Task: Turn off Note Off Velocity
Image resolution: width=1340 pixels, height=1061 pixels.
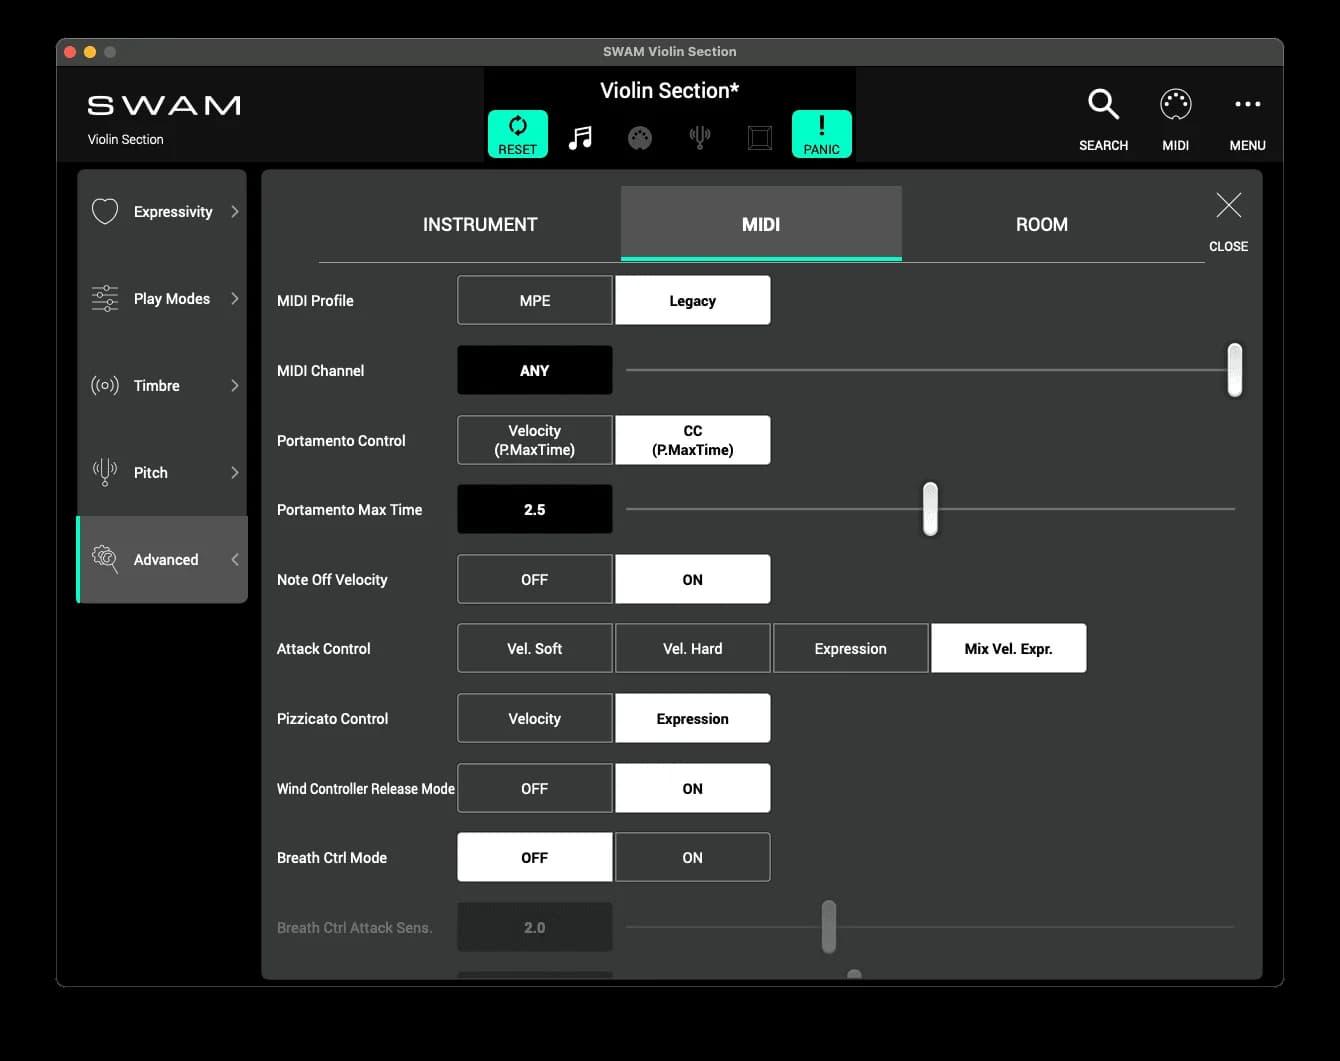Action: (534, 579)
